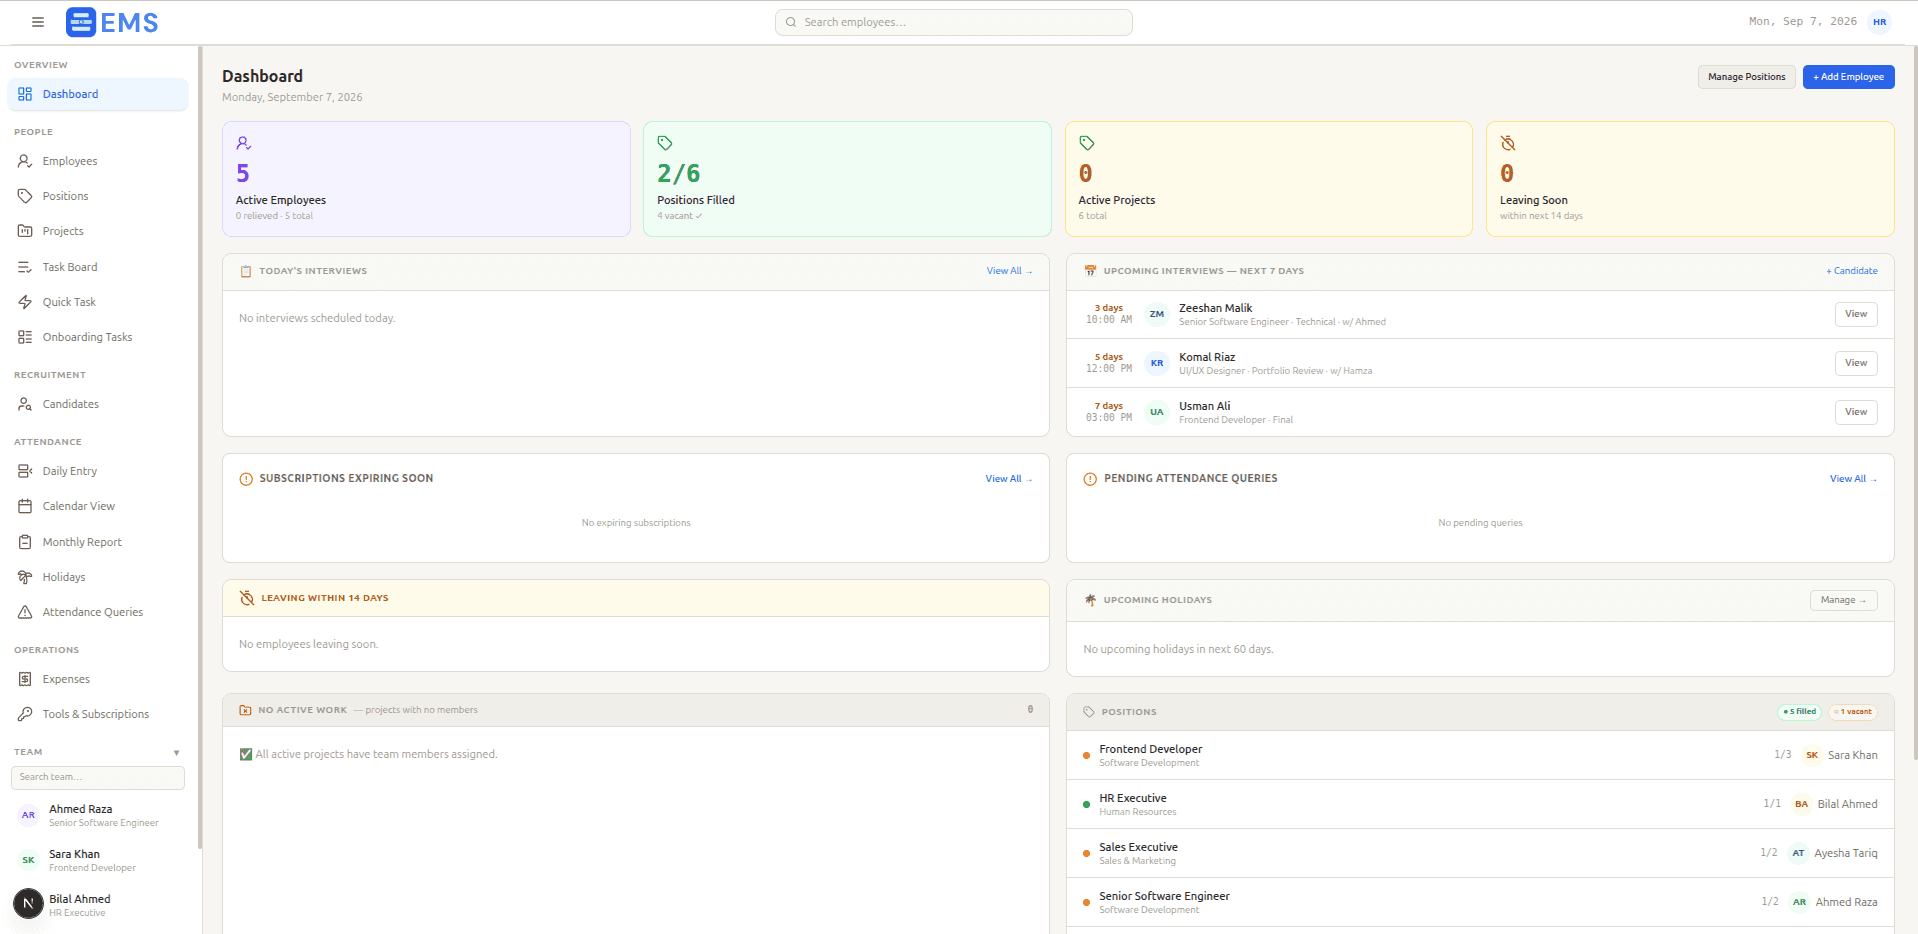Click the Positions tag icon in sidebar
The image size is (1918, 934).
[25, 196]
